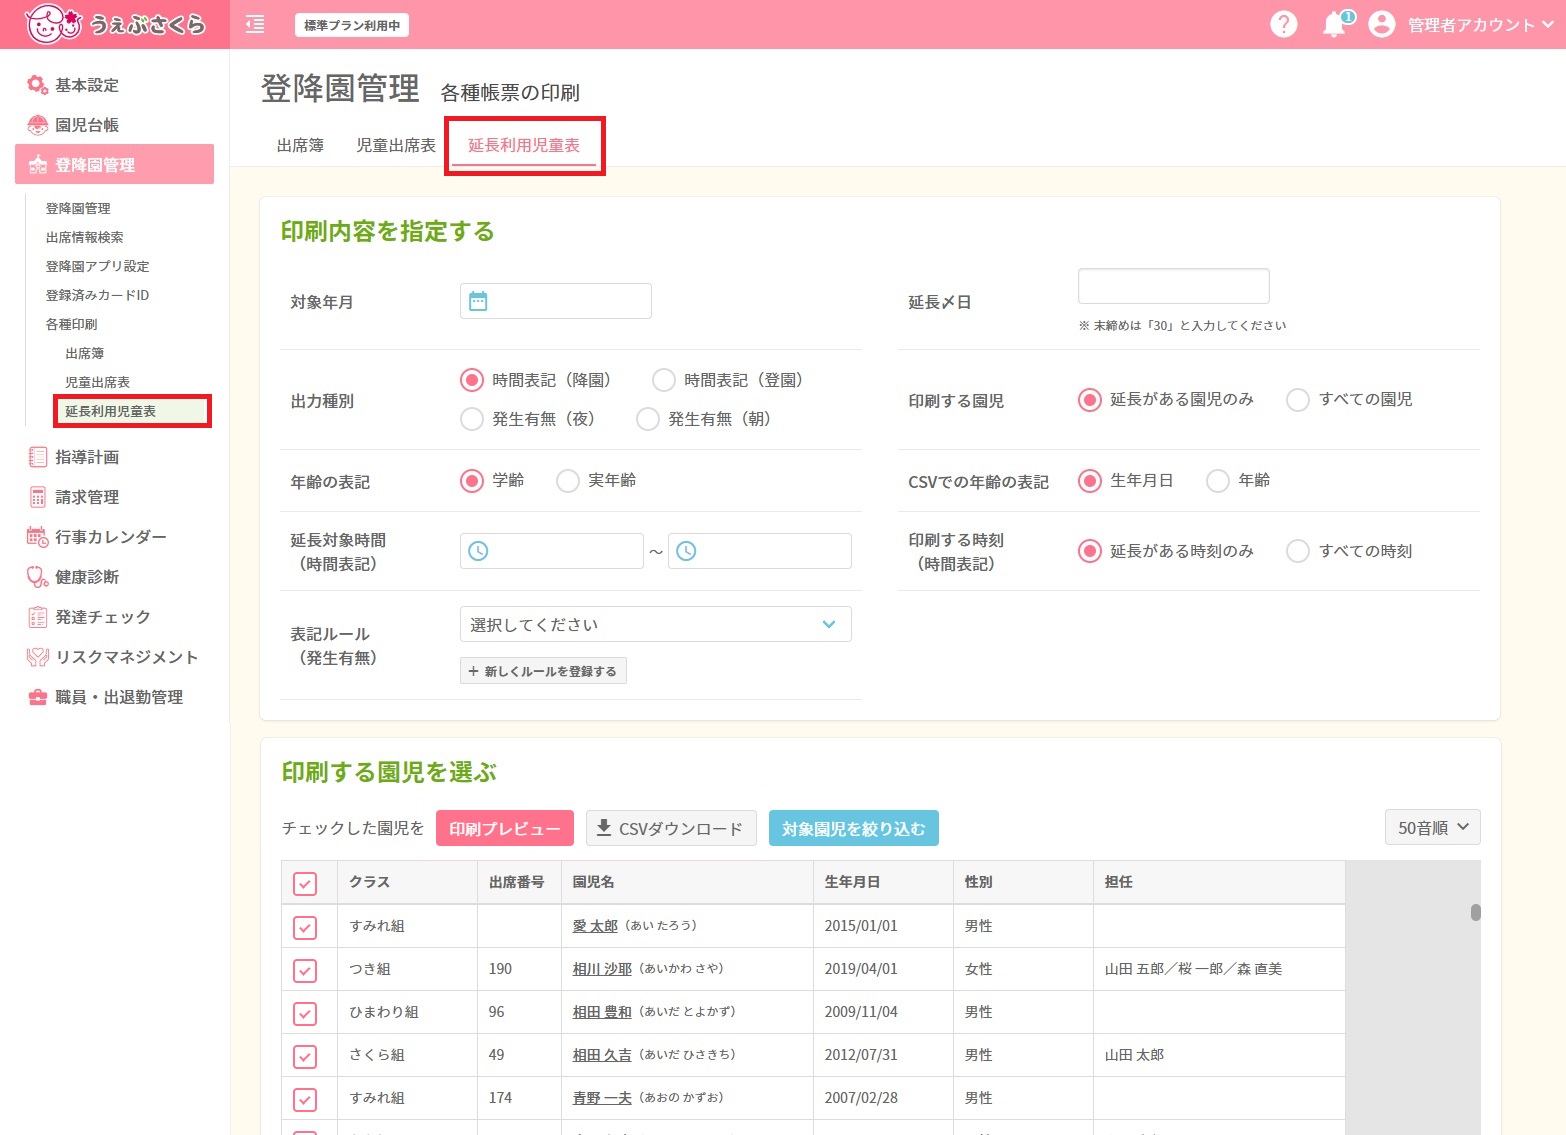The width and height of the screenshot is (1566, 1135).
Task: Click 新しくルールを登録する button
Action: tap(543, 671)
